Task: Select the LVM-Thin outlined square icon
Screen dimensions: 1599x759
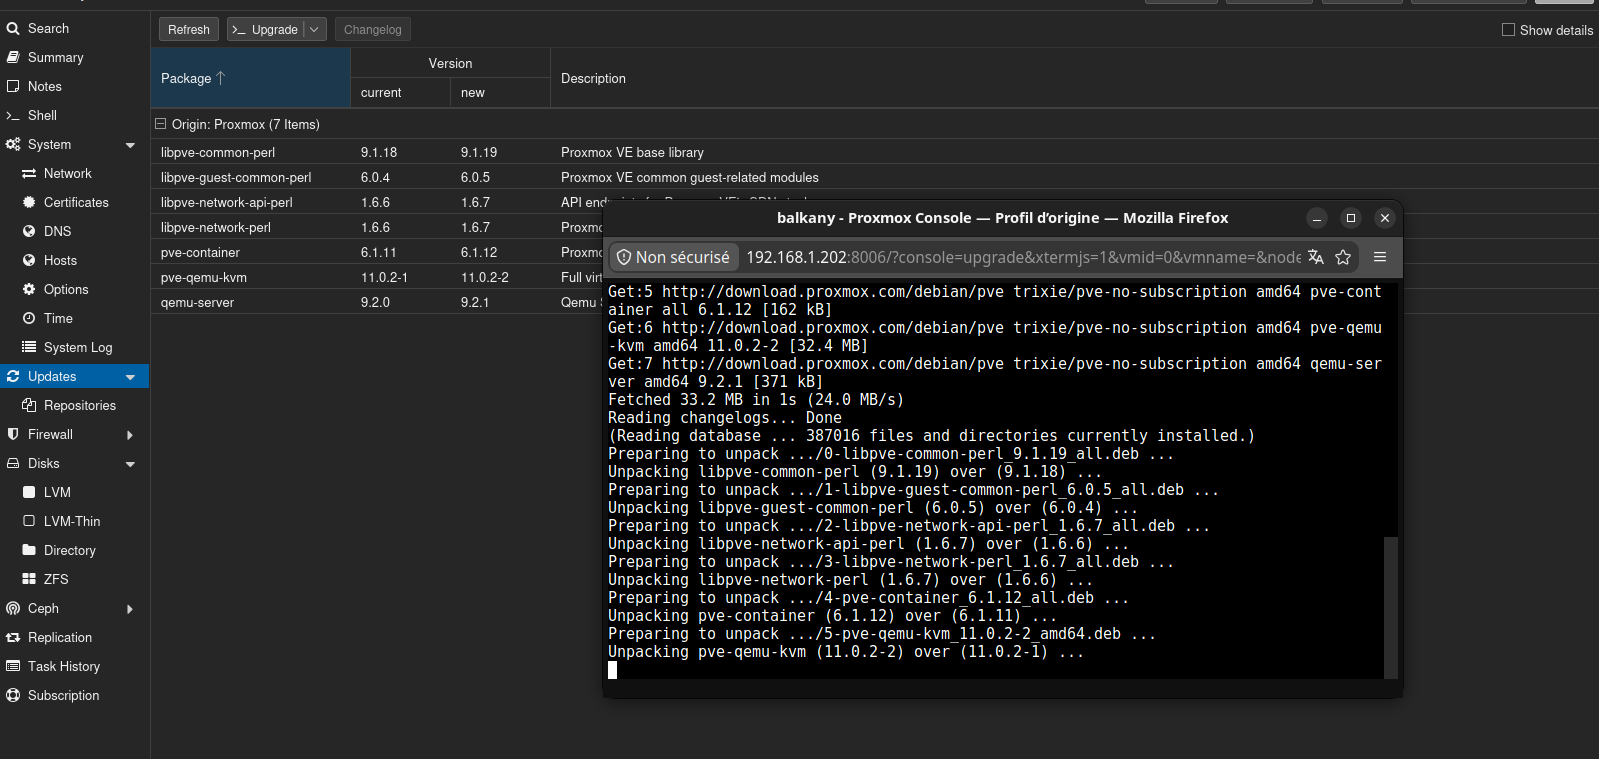Action: pyautogui.click(x=29, y=522)
